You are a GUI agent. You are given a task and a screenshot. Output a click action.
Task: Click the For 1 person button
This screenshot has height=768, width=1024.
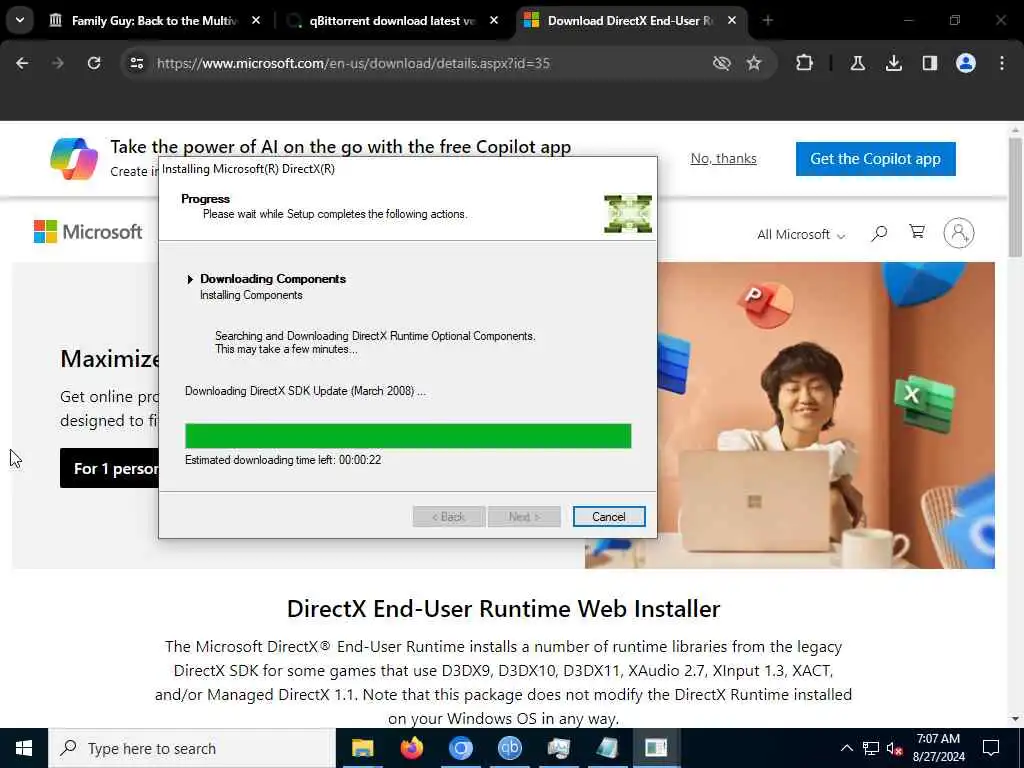click(109, 468)
